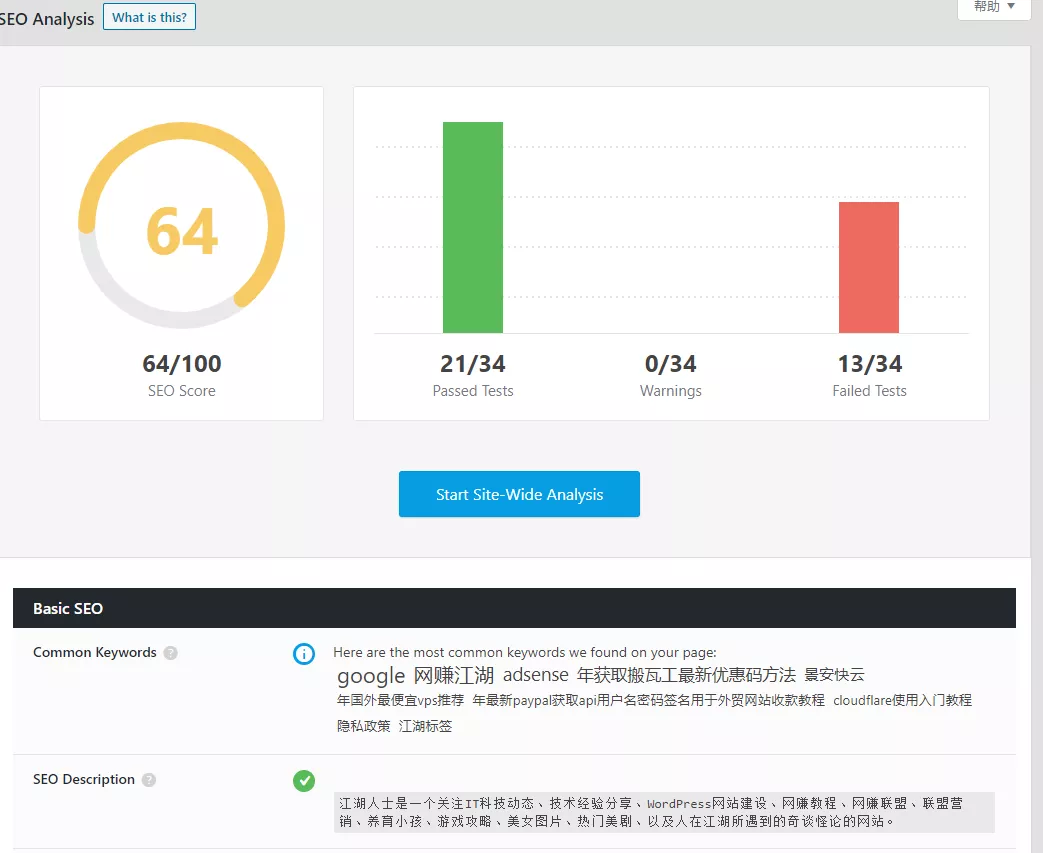
Task: Click the keyword 'adsense'
Action: pos(535,675)
